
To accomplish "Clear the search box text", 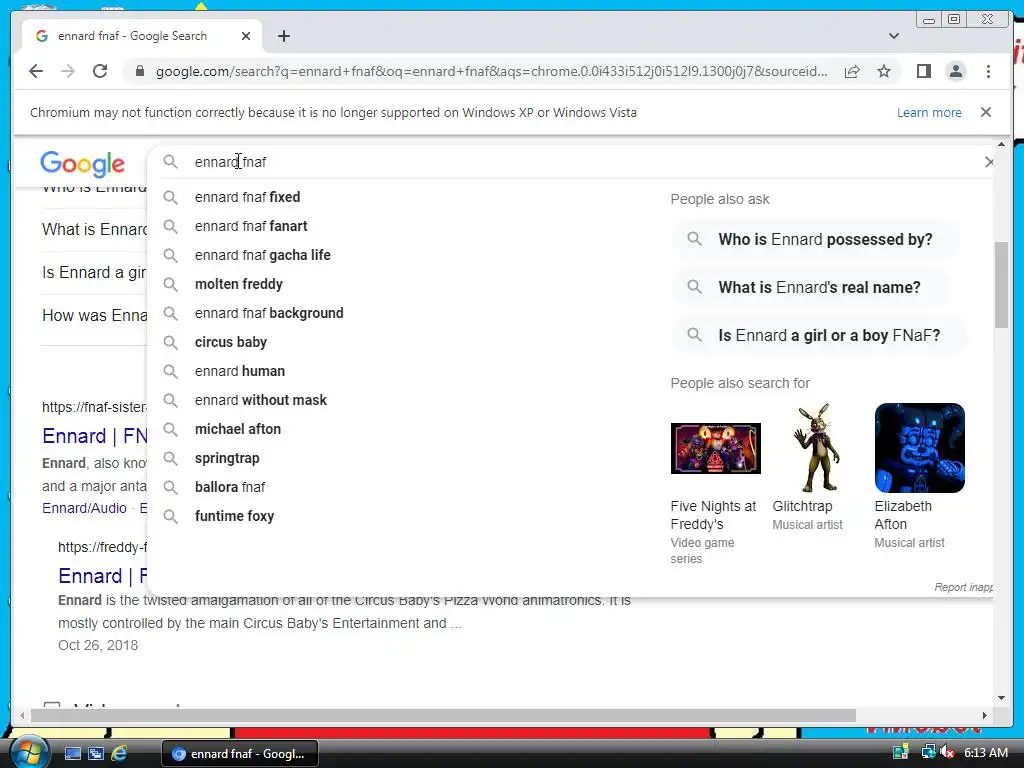I will point(989,162).
